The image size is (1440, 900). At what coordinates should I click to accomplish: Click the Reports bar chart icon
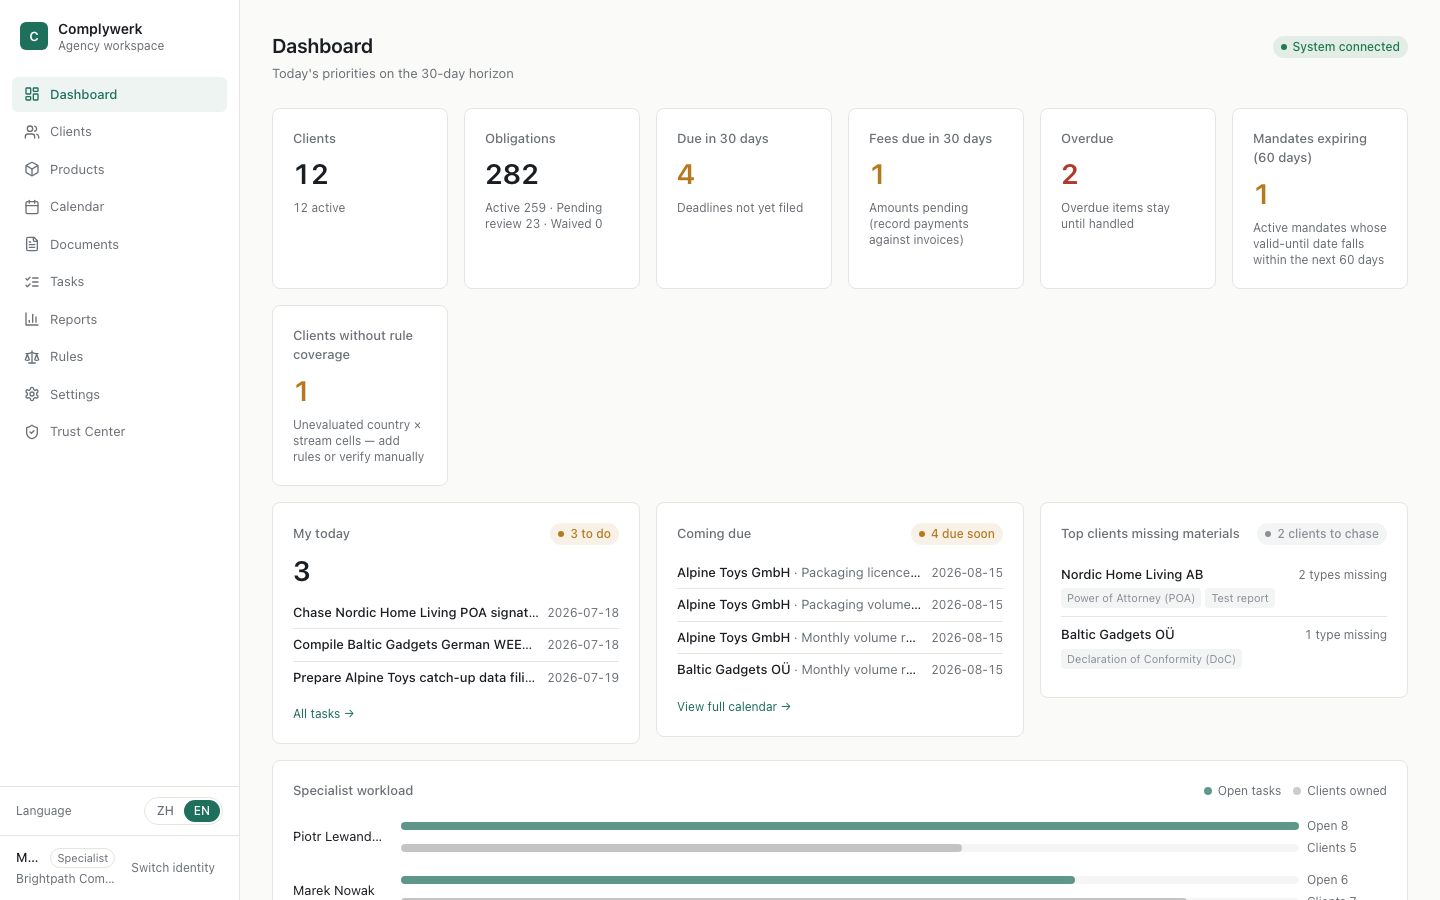tap(32, 319)
